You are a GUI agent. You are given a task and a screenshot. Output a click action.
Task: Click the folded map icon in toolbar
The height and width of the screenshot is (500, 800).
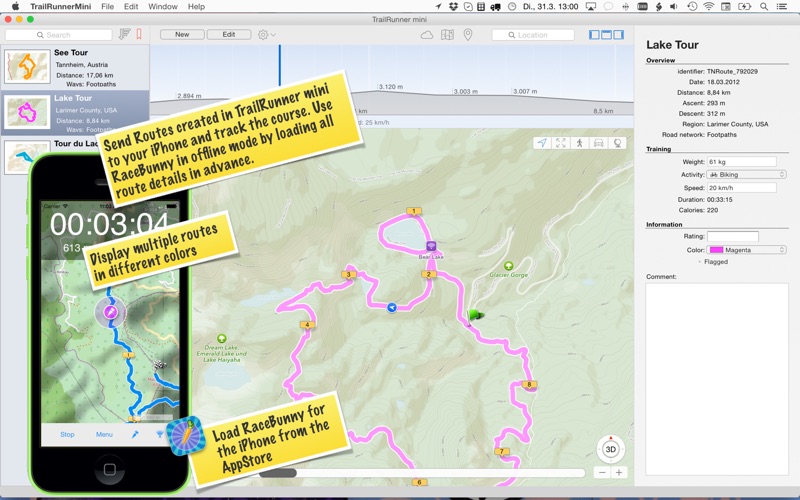[x=447, y=35]
